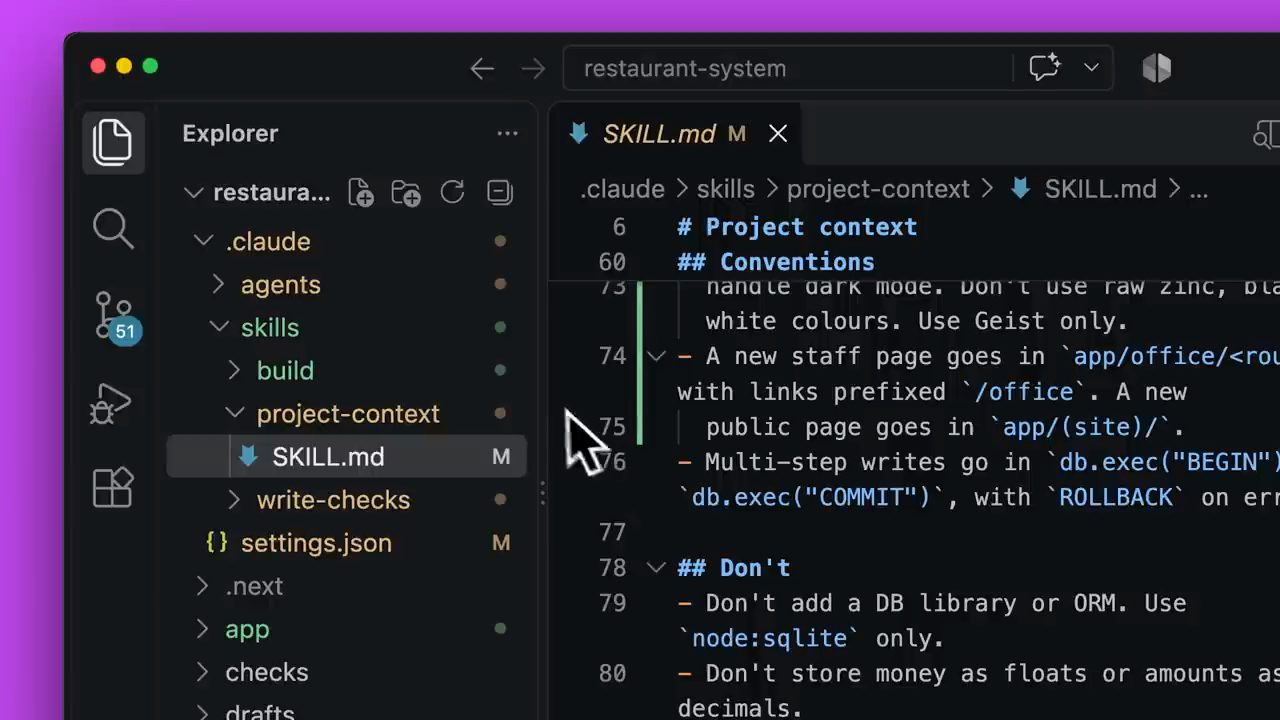Click the breadcrumb ellipsis after SKILL.md
Viewport: 1280px width, 720px height.
[1198, 189]
